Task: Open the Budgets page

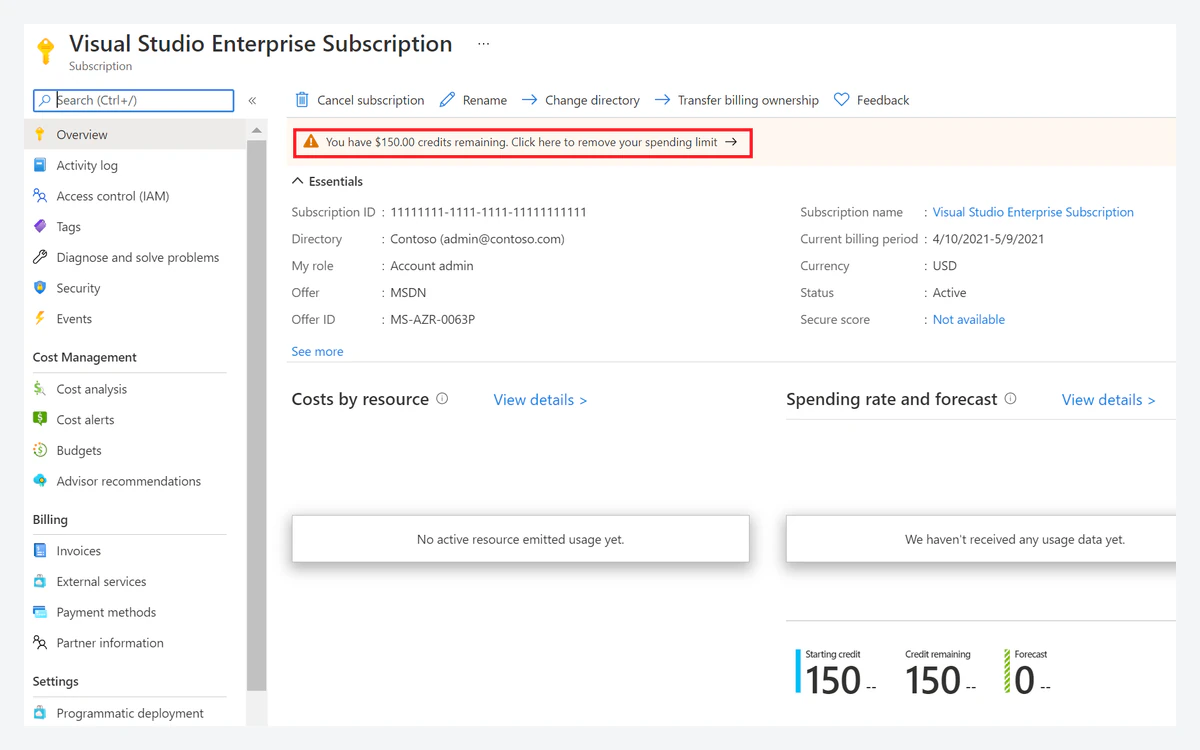Action: point(134,450)
